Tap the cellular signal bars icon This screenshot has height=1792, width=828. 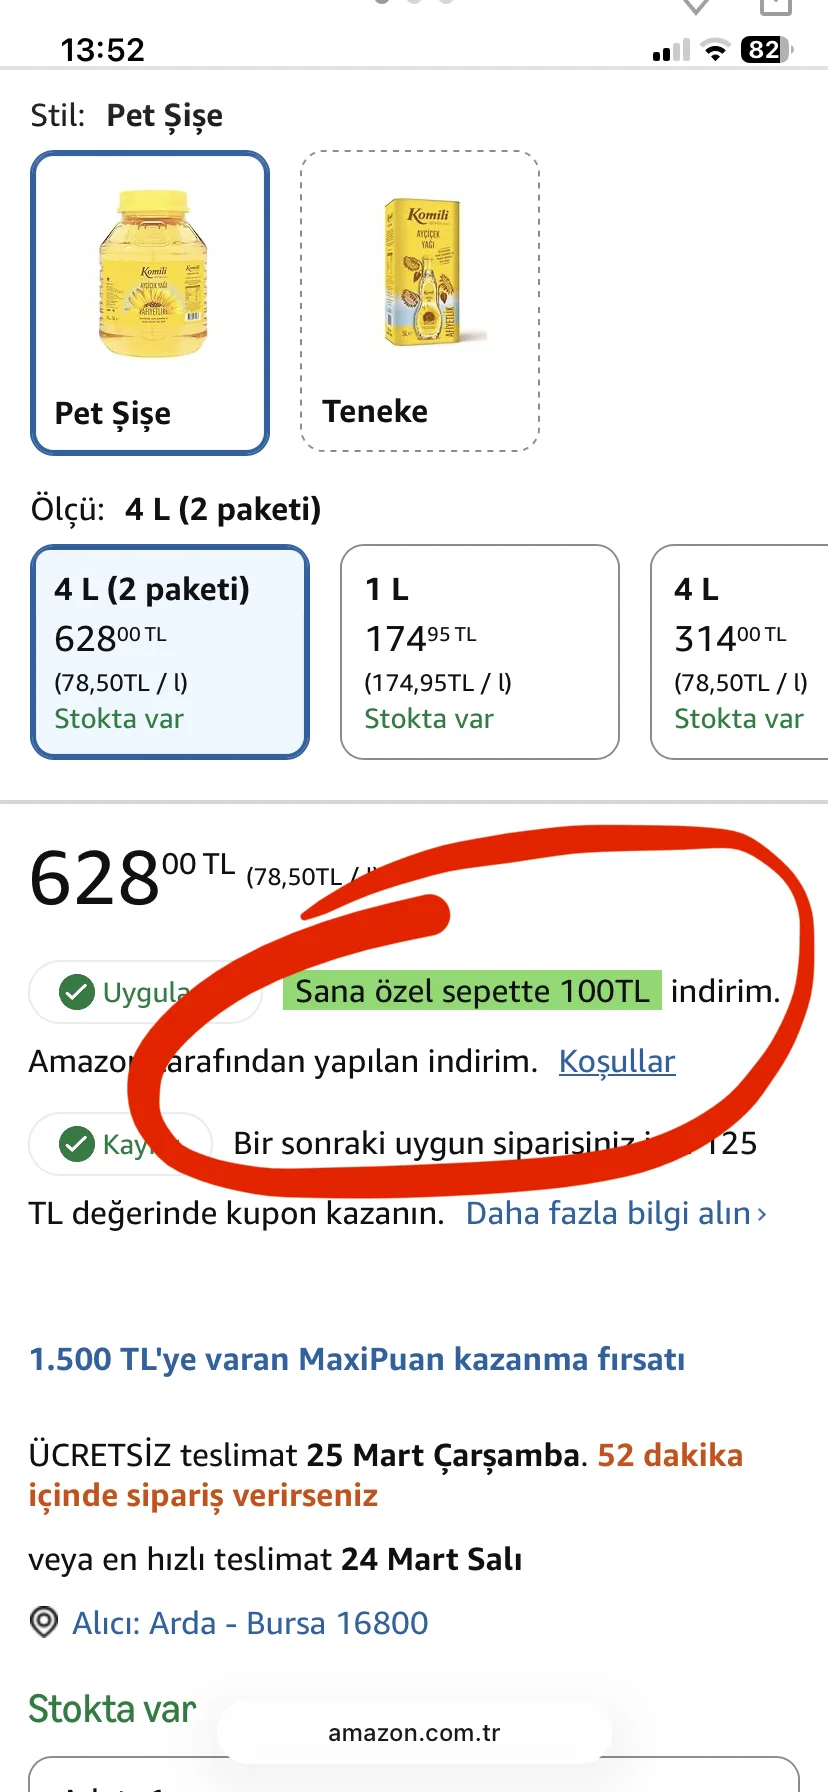pyautogui.click(x=671, y=50)
